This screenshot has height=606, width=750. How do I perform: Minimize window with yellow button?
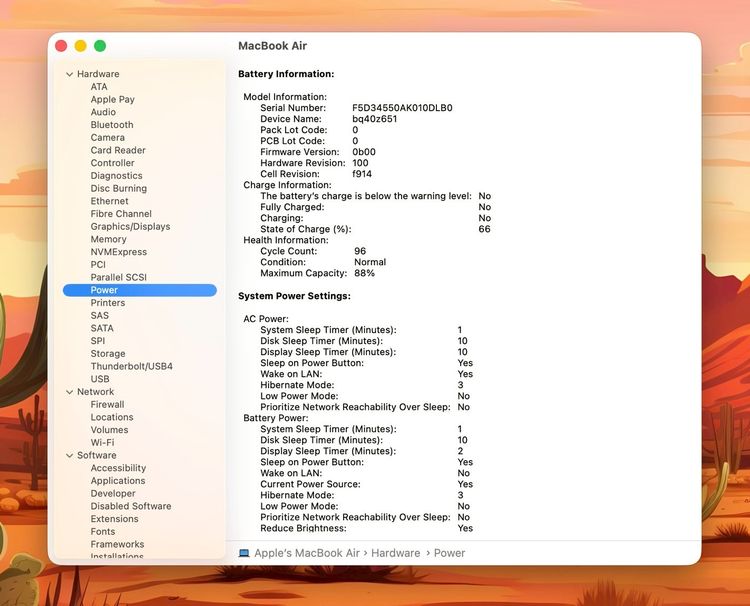tap(80, 46)
